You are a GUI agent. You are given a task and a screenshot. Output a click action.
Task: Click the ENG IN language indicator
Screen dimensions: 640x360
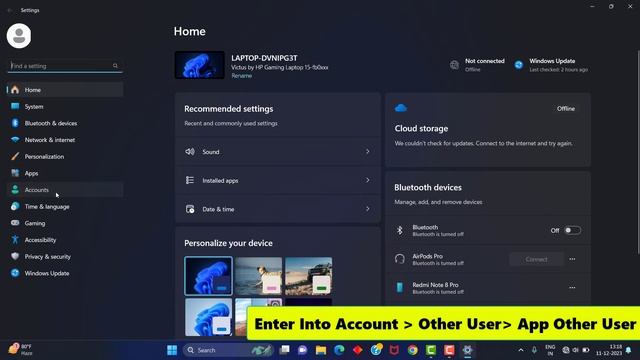(550, 350)
